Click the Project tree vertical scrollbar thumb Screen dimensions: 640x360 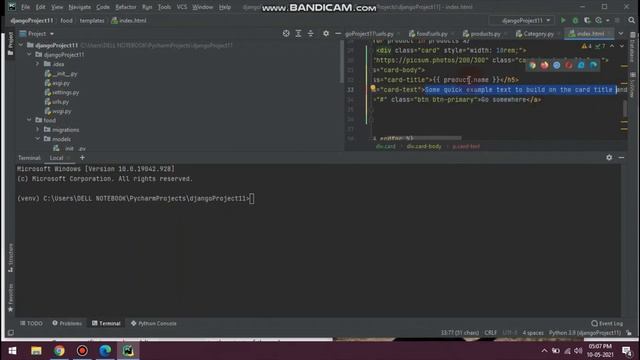pos(341,61)
